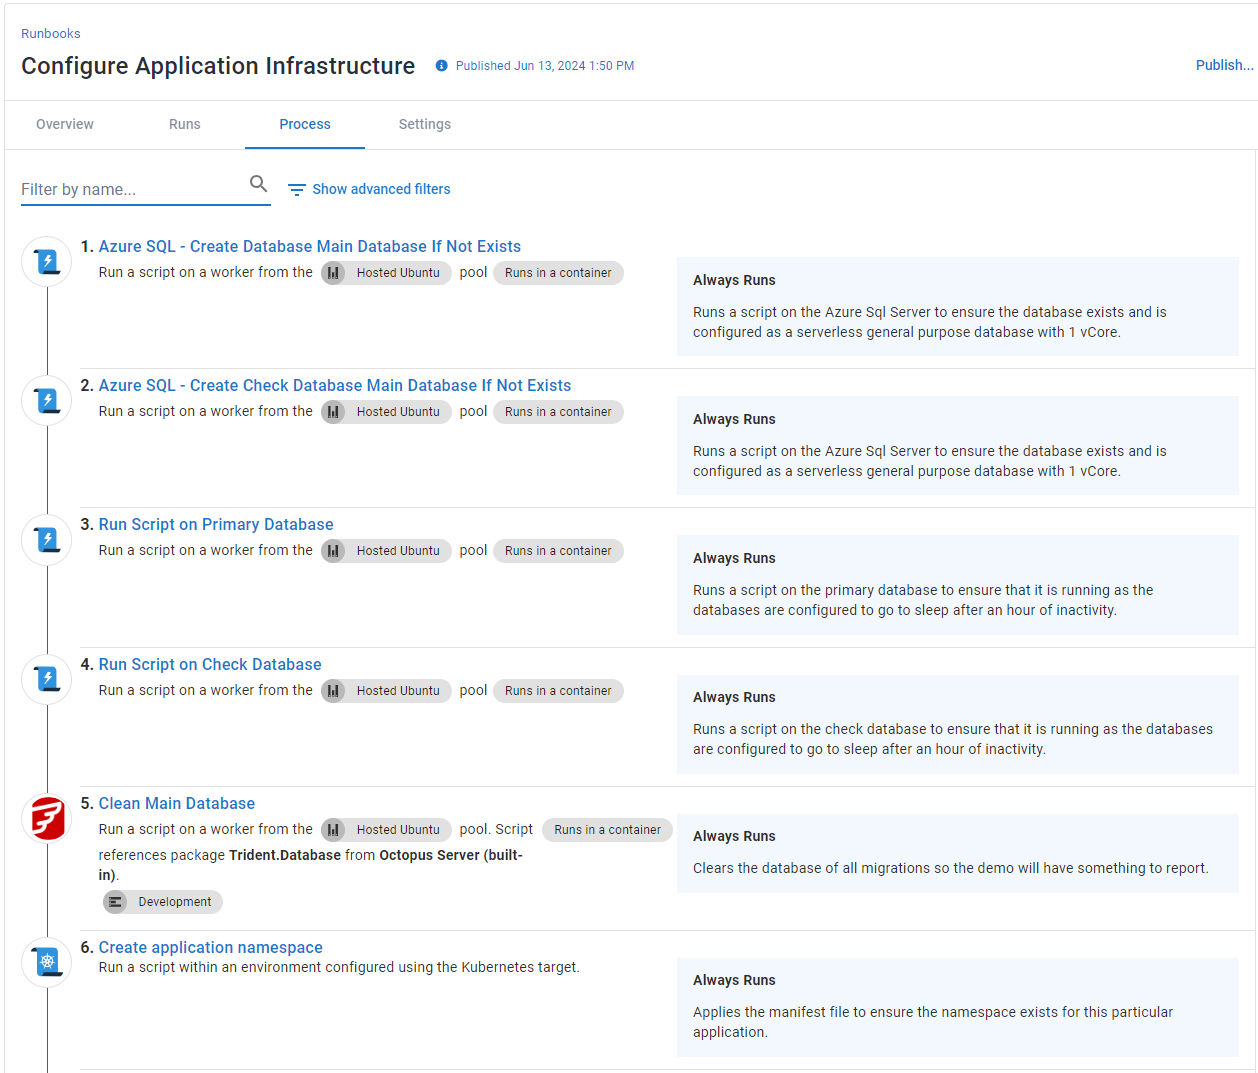Select the step 2 Azure SQL database icon

click(46, 400)
